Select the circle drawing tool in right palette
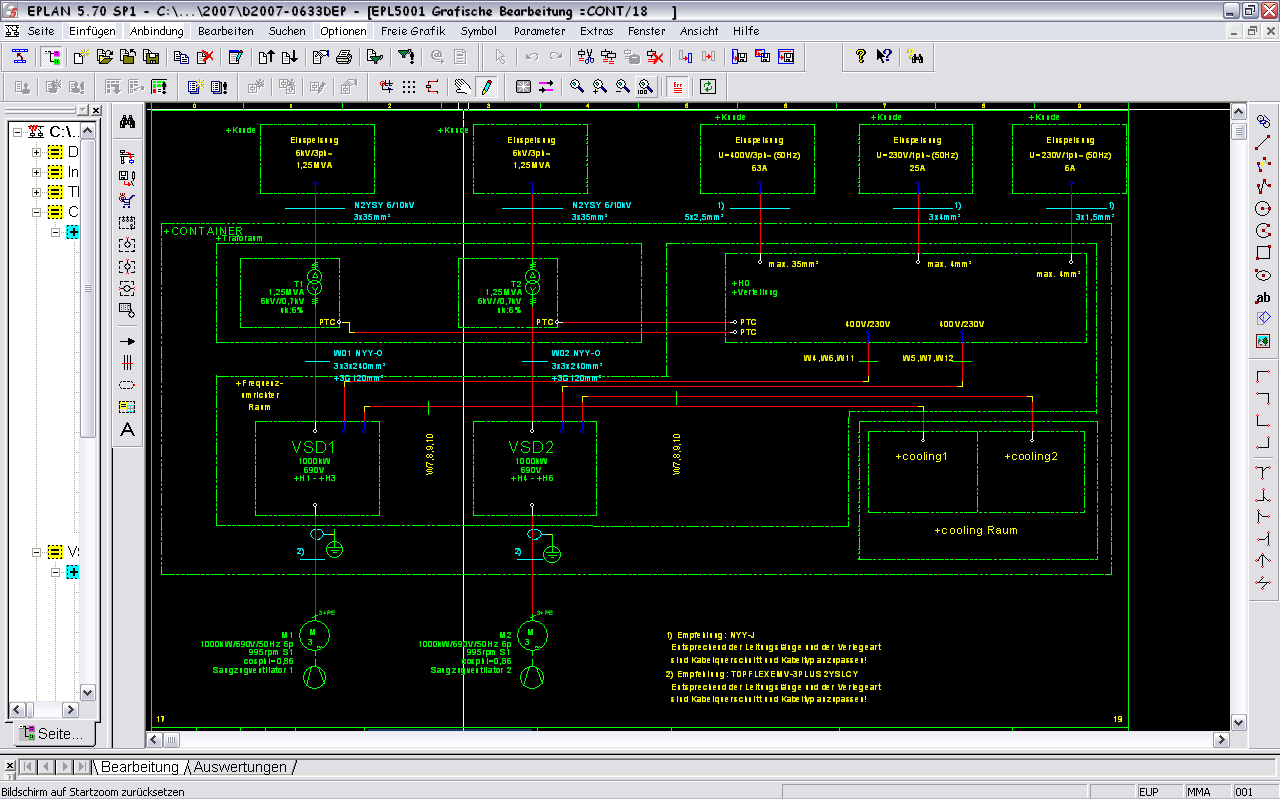 pos(1263,208)
